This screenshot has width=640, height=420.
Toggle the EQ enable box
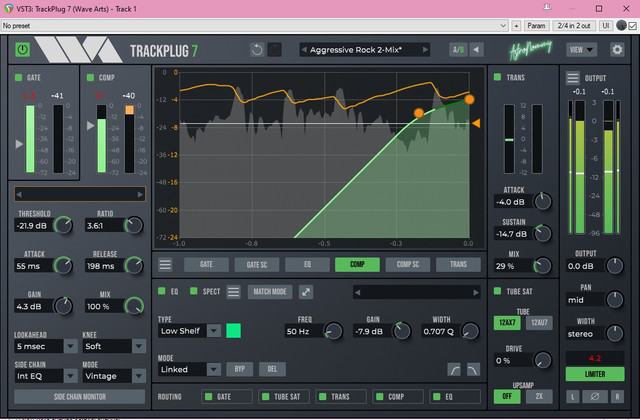click(x=162, y=291)
